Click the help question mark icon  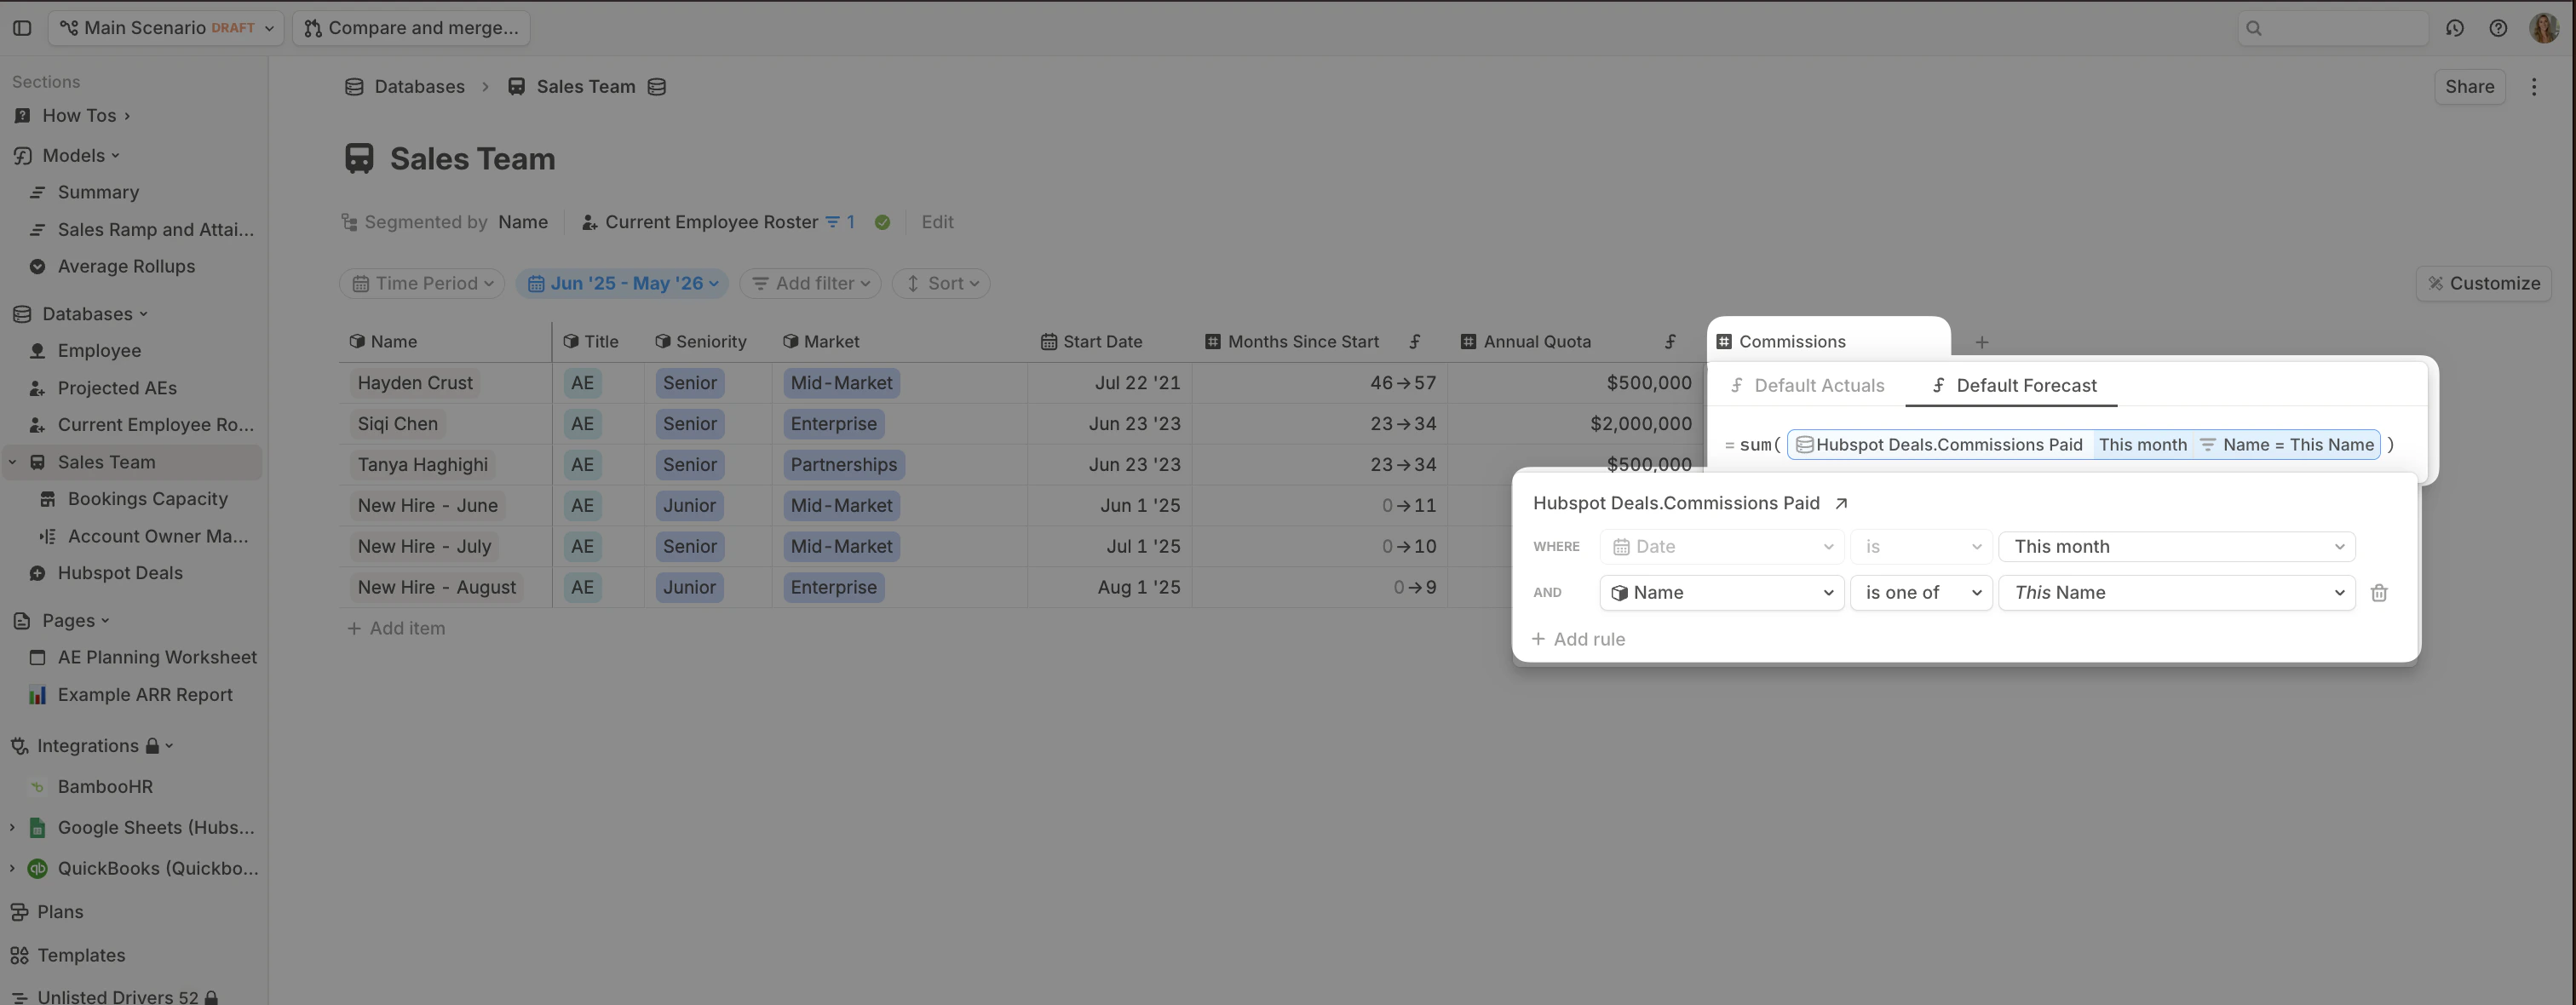pyautogui.click(x=2498, y=28)
